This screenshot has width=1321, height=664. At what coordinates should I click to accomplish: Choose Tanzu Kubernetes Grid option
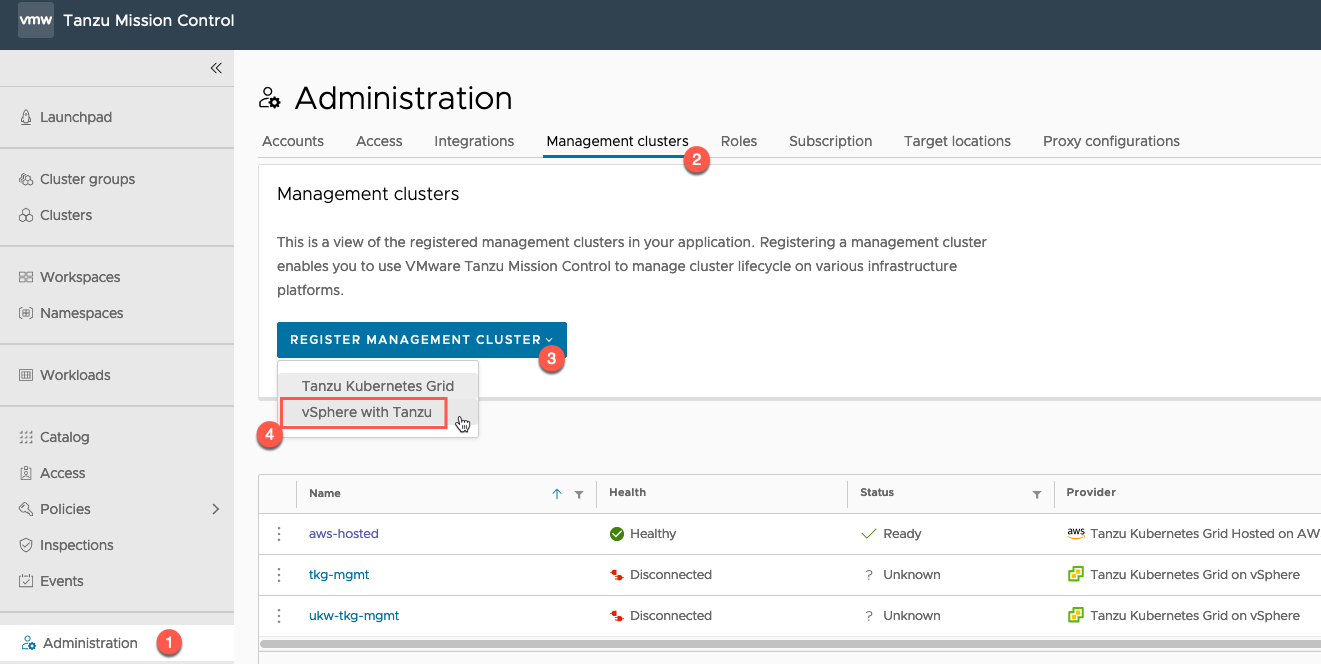(x=378, y=386)
